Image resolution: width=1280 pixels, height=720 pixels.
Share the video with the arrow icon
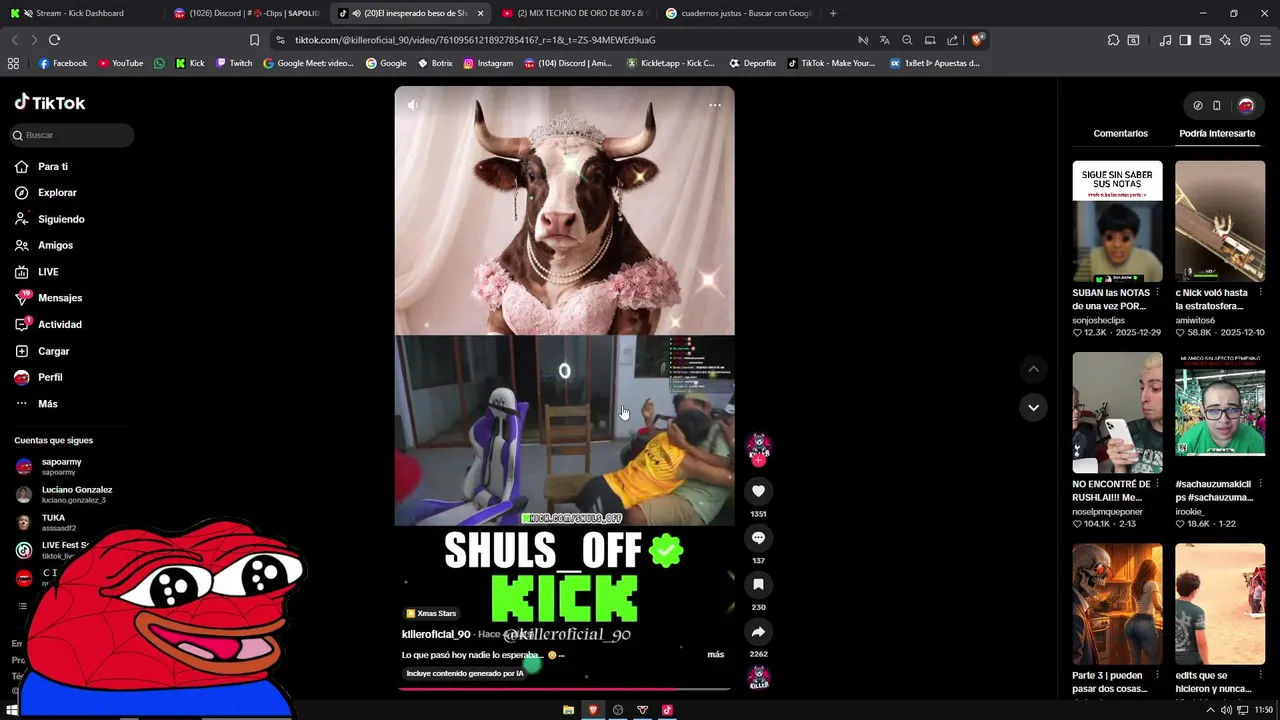pos(758,632)
